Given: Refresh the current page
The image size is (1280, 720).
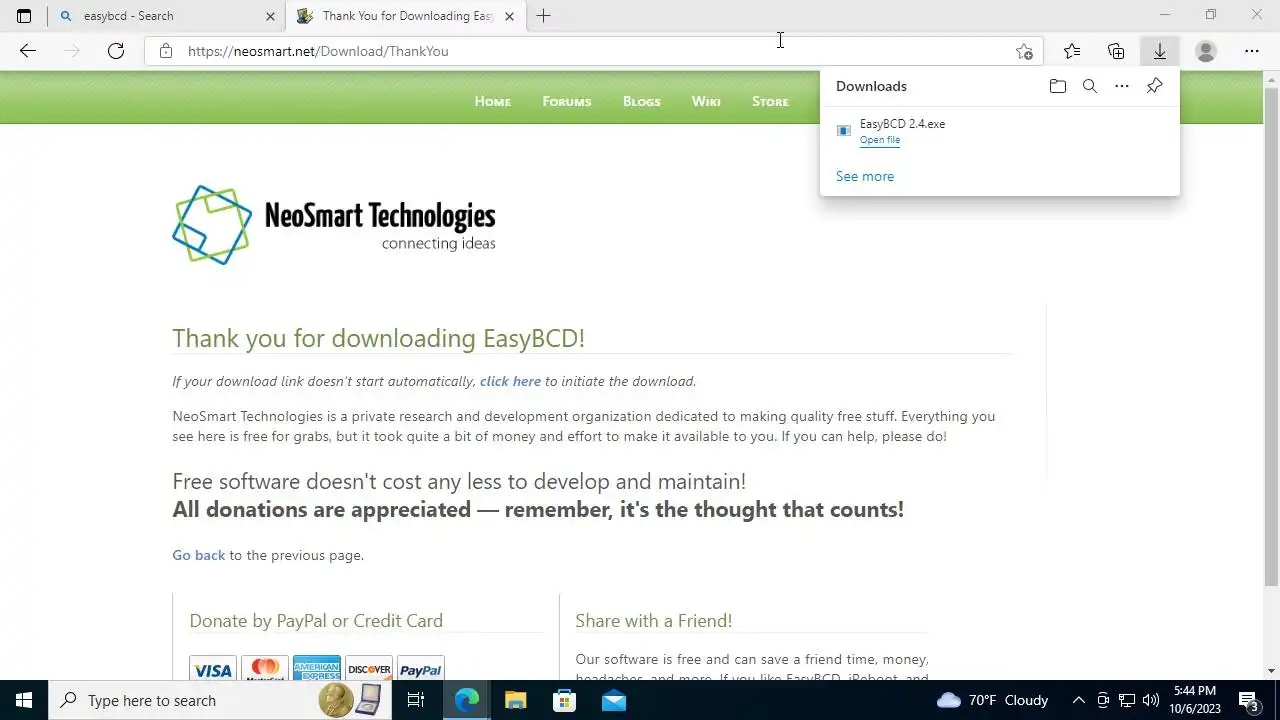Looking at the screenshot, I should 116,51.
